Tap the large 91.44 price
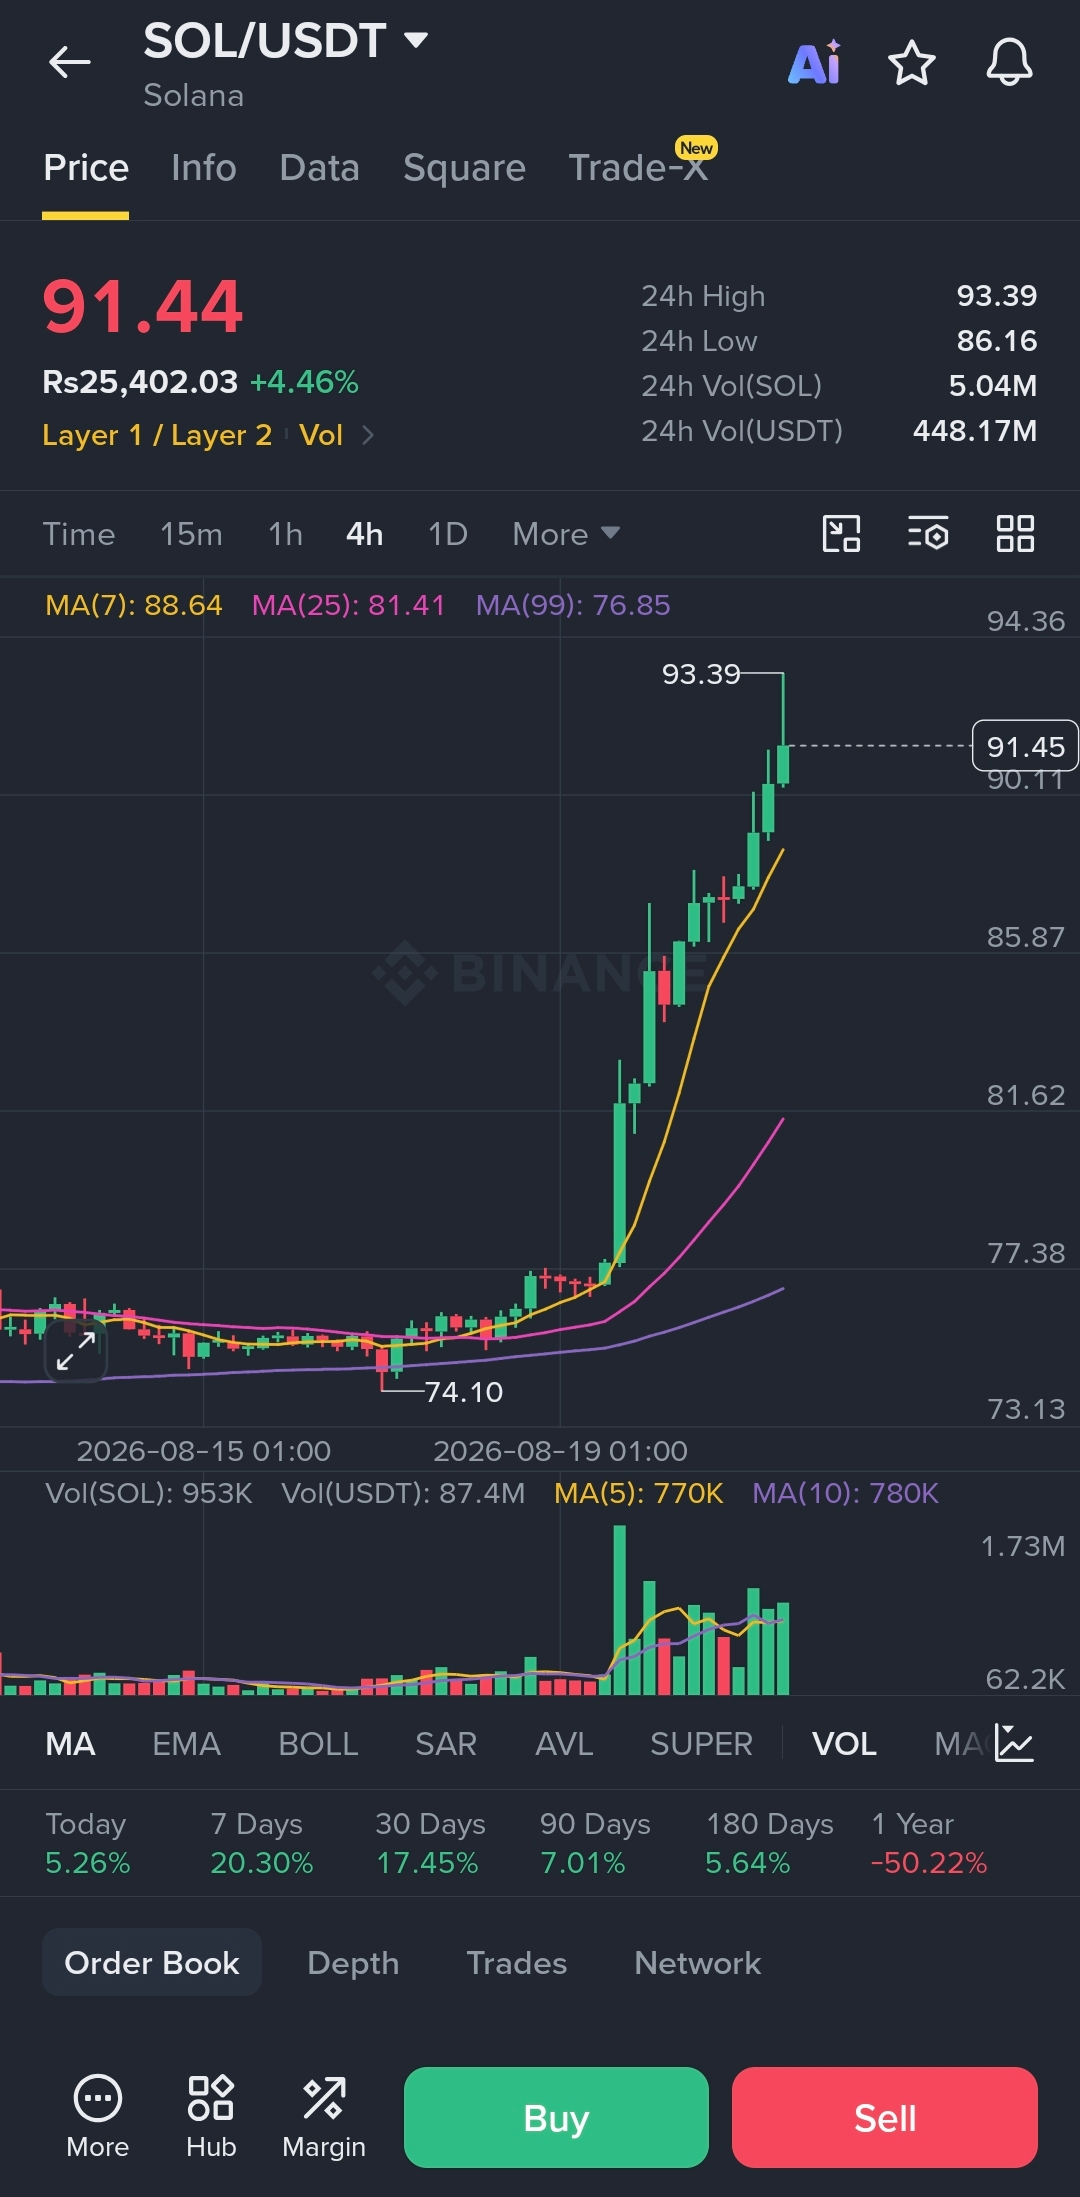The image size is (1080, 2197). point(143,306)
